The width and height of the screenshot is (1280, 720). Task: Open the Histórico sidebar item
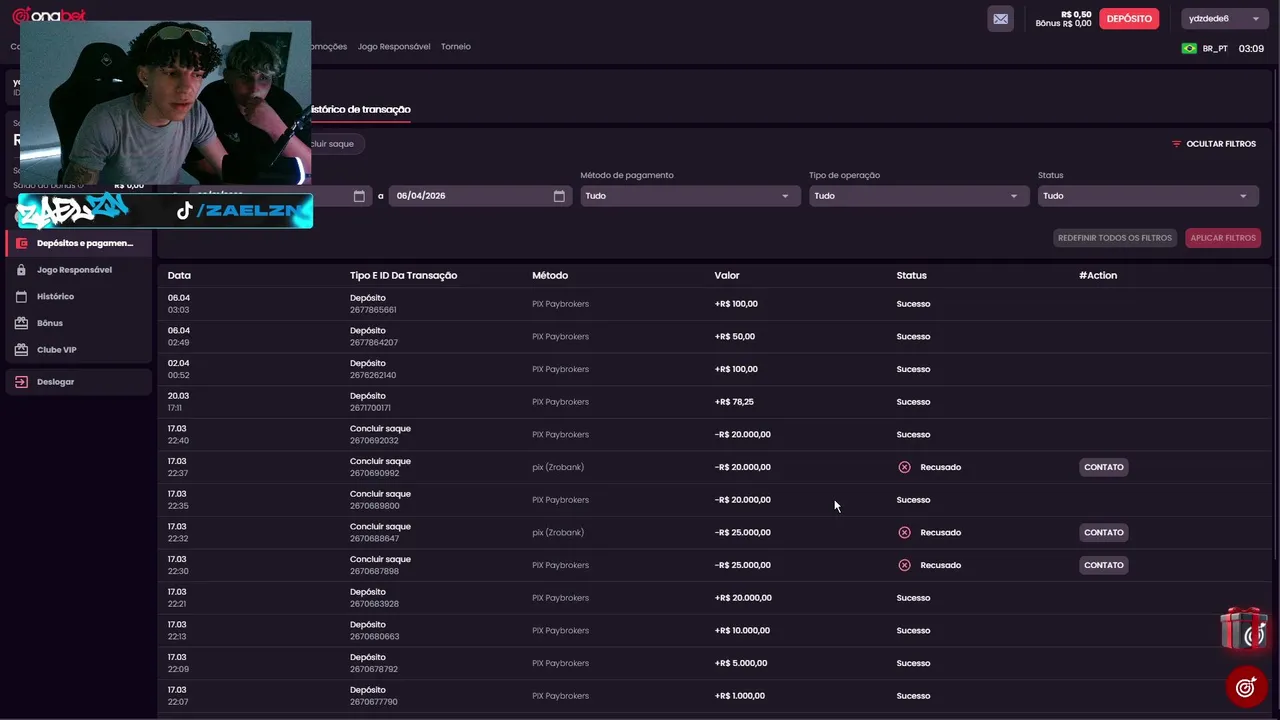(x=78, y=296)
